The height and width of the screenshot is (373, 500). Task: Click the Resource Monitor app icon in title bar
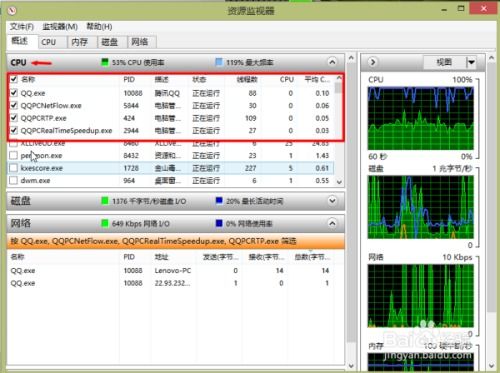coord(12,11)
